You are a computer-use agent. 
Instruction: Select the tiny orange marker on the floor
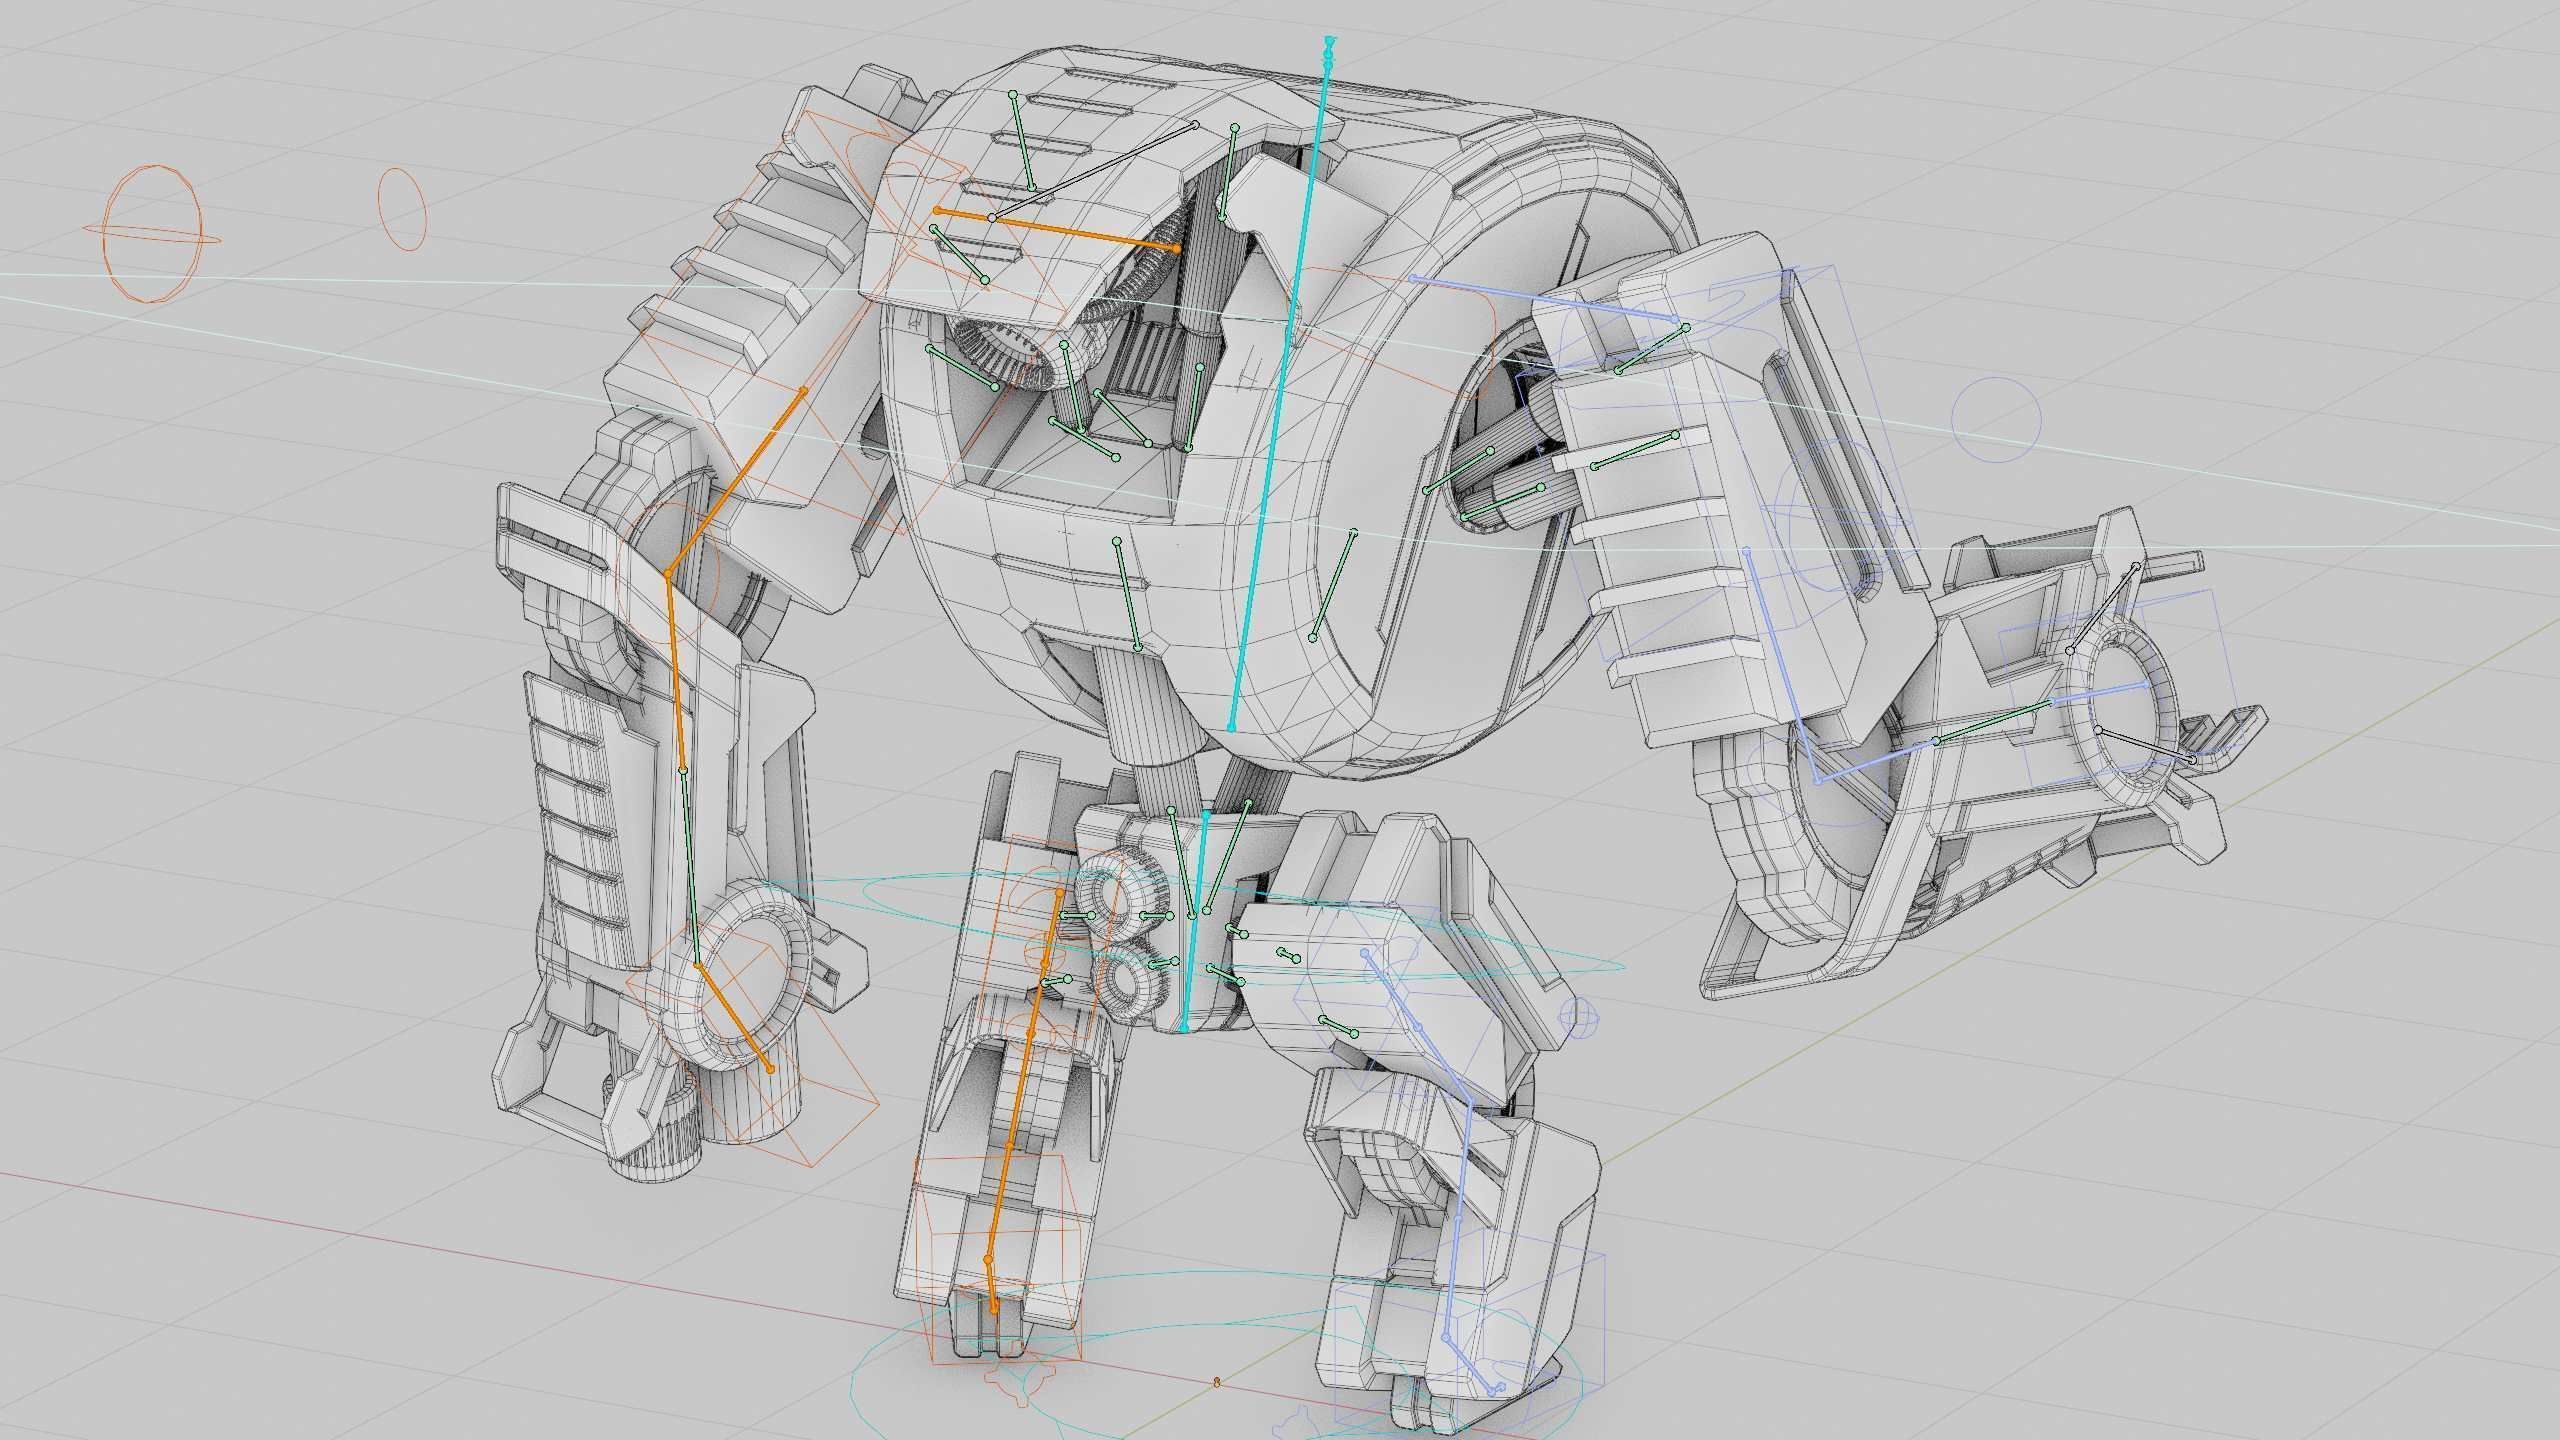coord(1217,1383)
